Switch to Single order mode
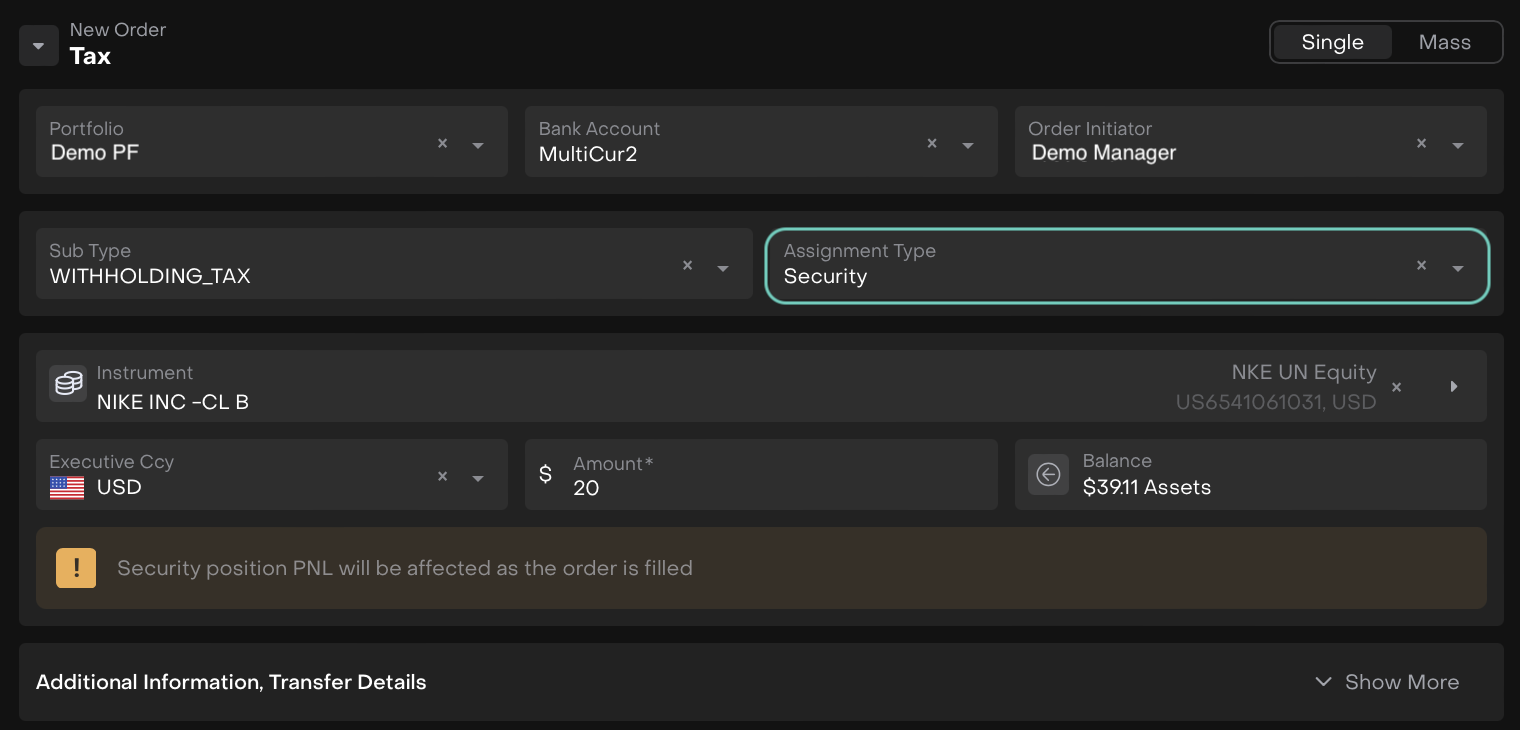This screenshot has height=730, width=1520. [x=1332, y=42]
